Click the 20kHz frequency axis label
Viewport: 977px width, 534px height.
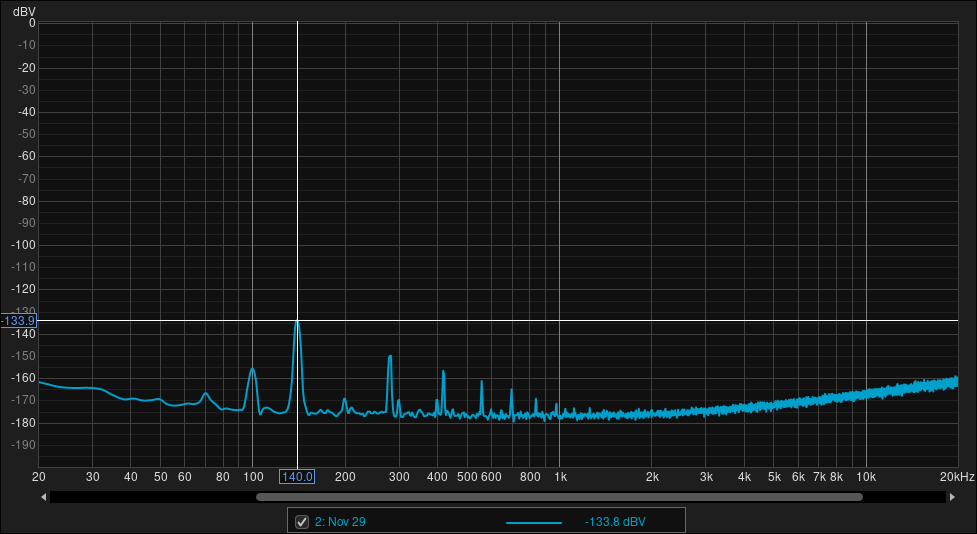(956, 477)
